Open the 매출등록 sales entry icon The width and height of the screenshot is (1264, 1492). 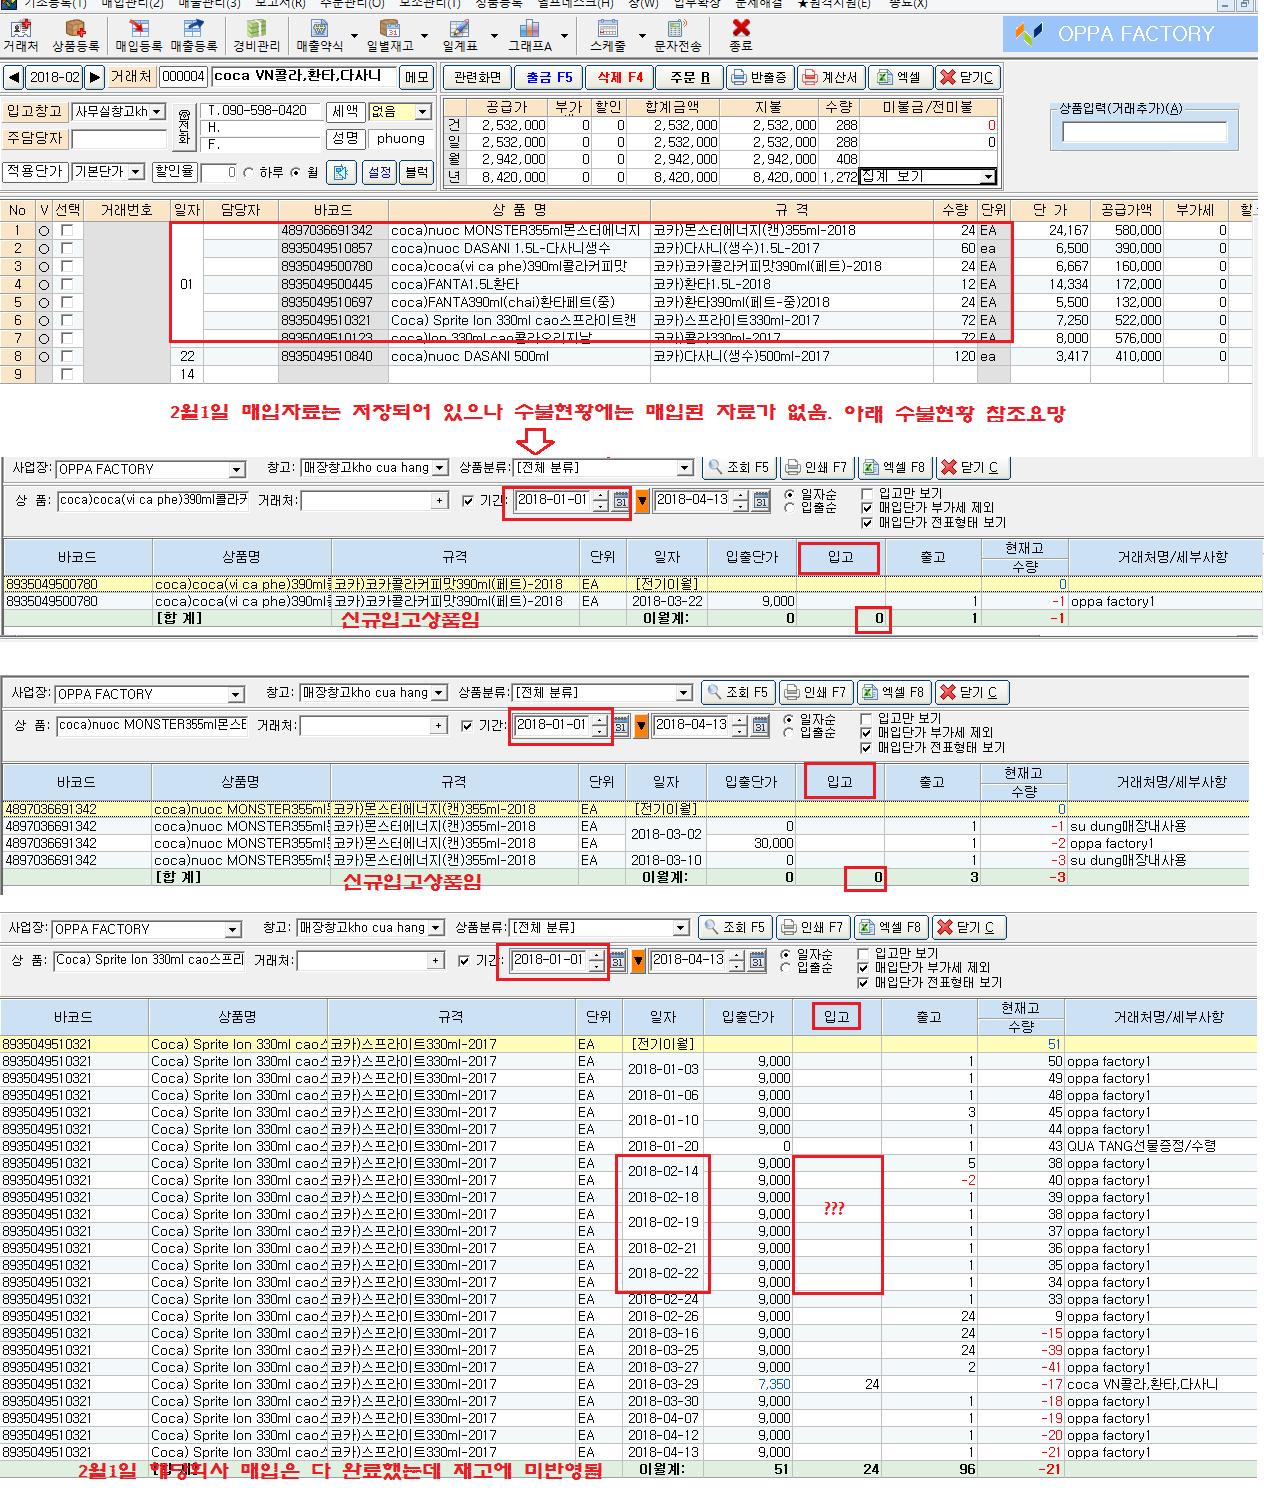pyautogui.click(x=194, y=36)
